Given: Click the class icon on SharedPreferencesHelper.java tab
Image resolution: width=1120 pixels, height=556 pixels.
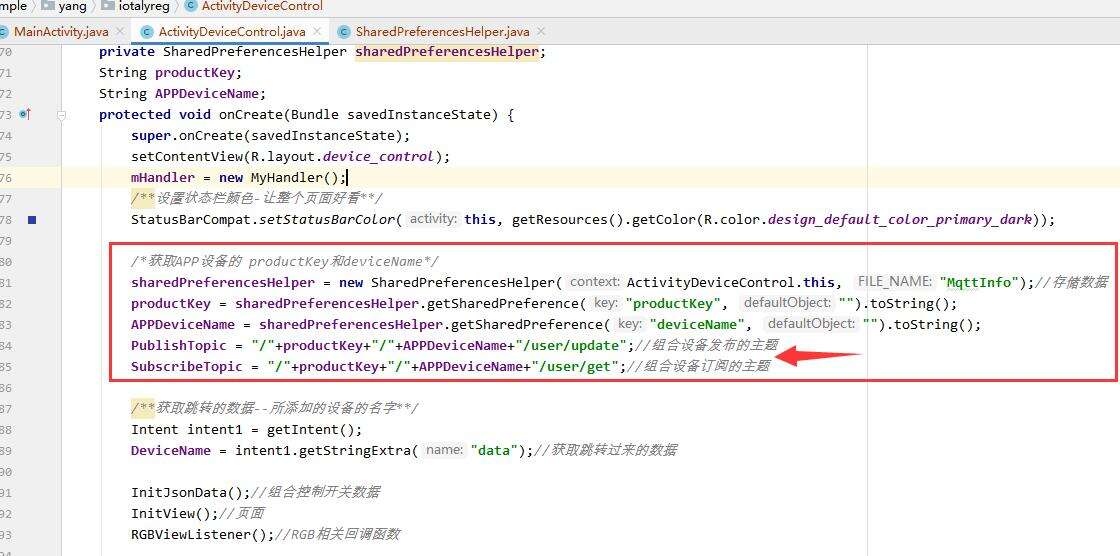Looking at the screenshot, I should click(345, 32).
